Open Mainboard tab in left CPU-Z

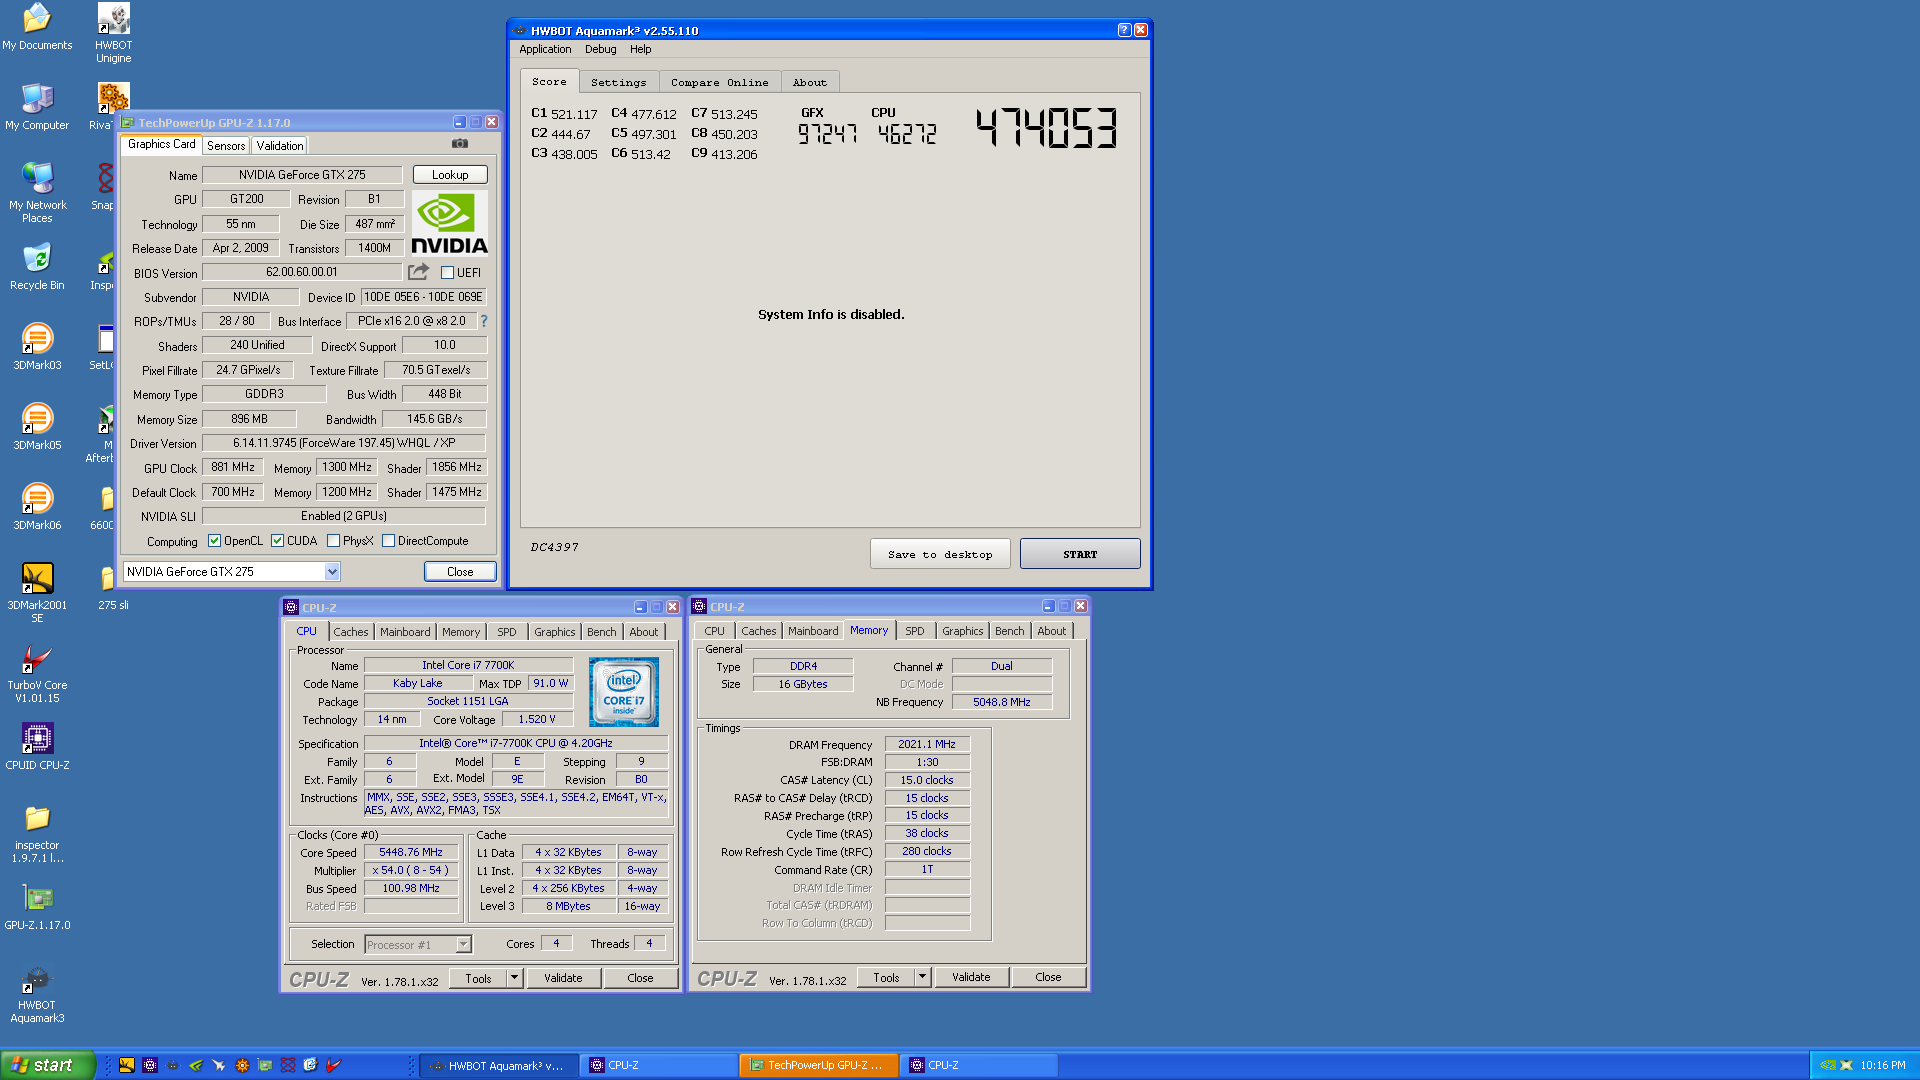click(x=405, y=632)
